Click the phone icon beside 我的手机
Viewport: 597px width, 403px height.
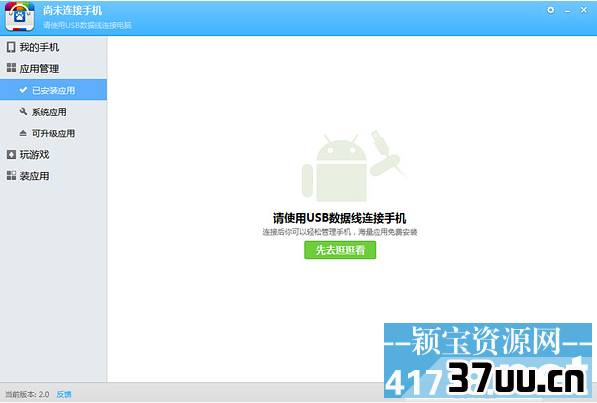pos(11,47)
